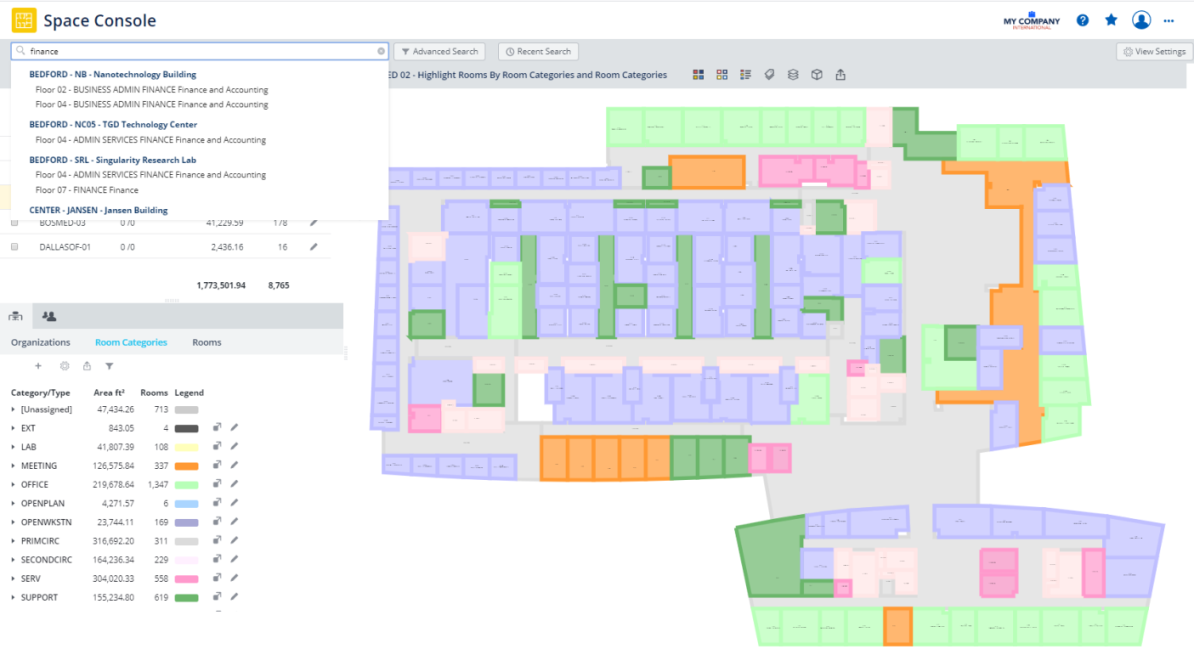Viewport: 1194px width, 649px height.
Task: Open the legend list icon in drawing toolbar
Action: pos(745,75)
